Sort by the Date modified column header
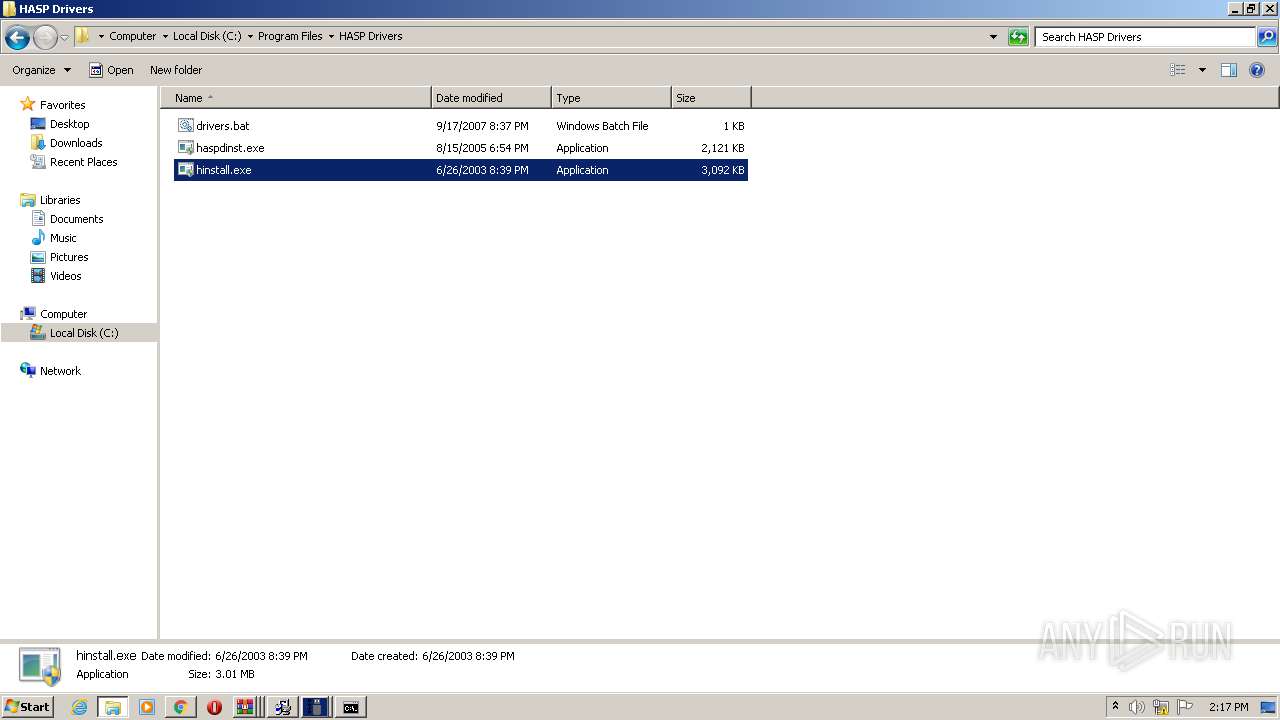The height and width of the screenshot is (720, 1280). [491, 98]
